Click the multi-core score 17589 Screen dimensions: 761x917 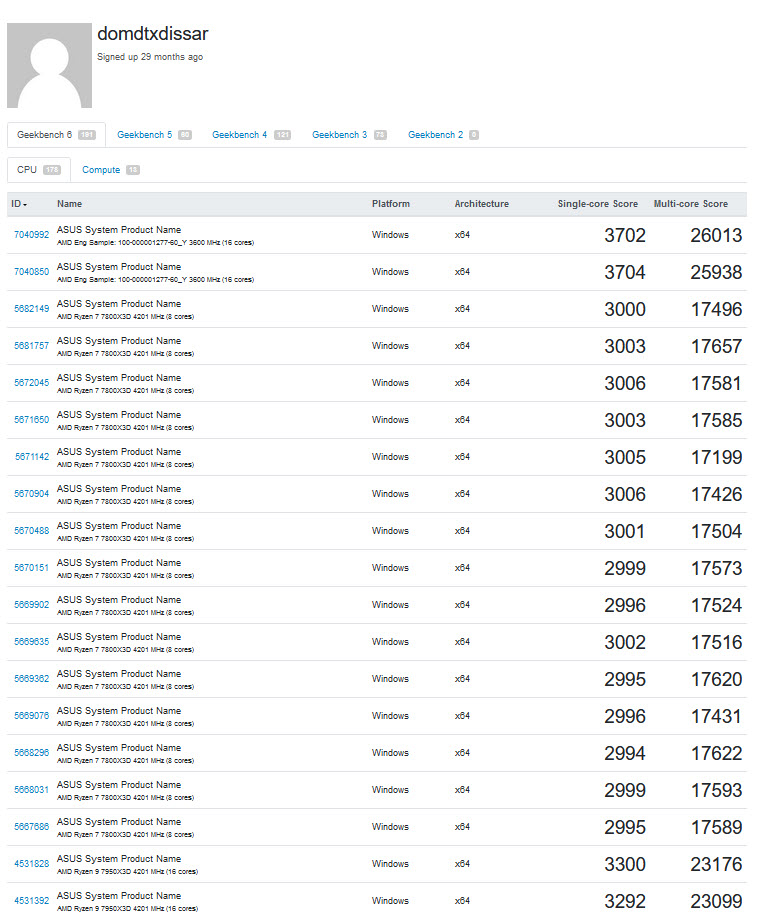pos(717,828)
